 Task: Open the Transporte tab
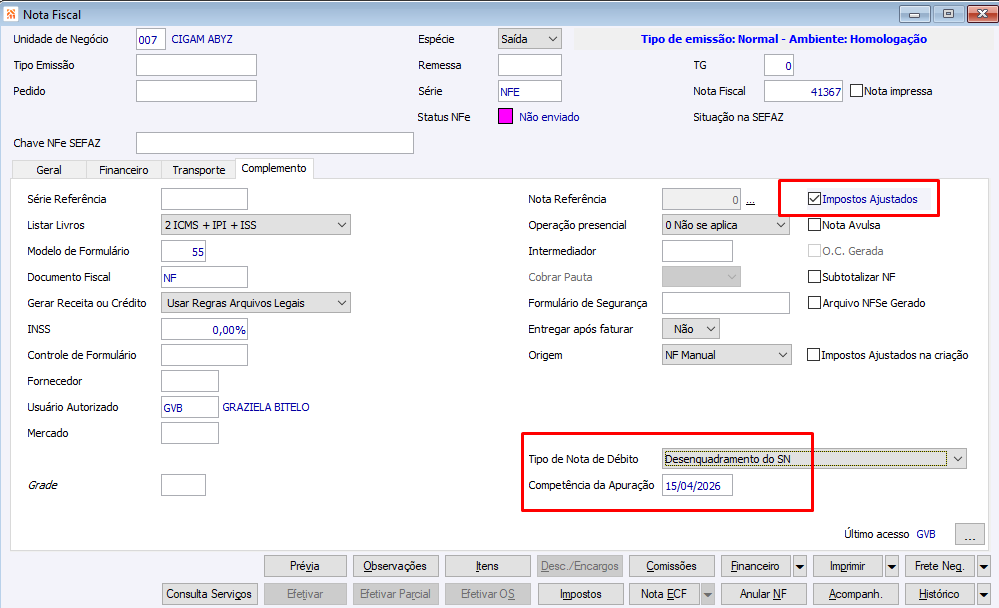[x=199, y=170]
